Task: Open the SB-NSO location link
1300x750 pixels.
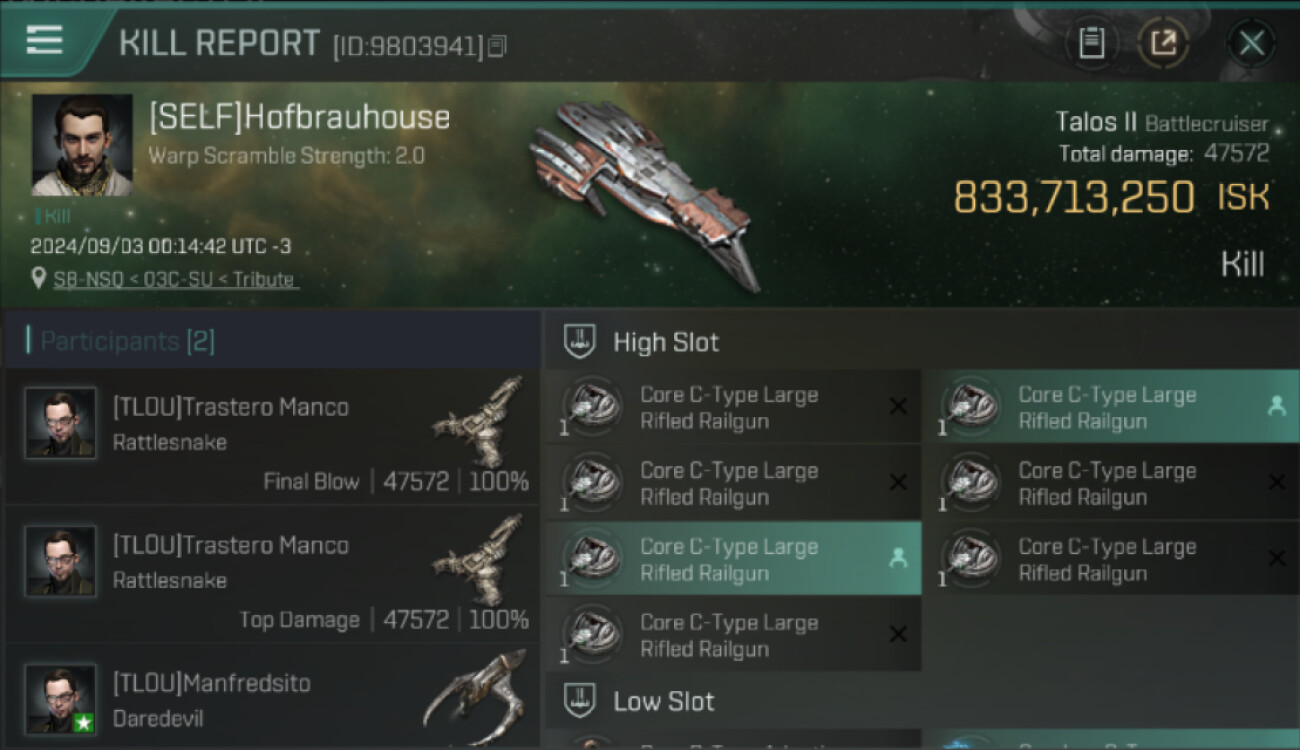Action: coord(174,279)
